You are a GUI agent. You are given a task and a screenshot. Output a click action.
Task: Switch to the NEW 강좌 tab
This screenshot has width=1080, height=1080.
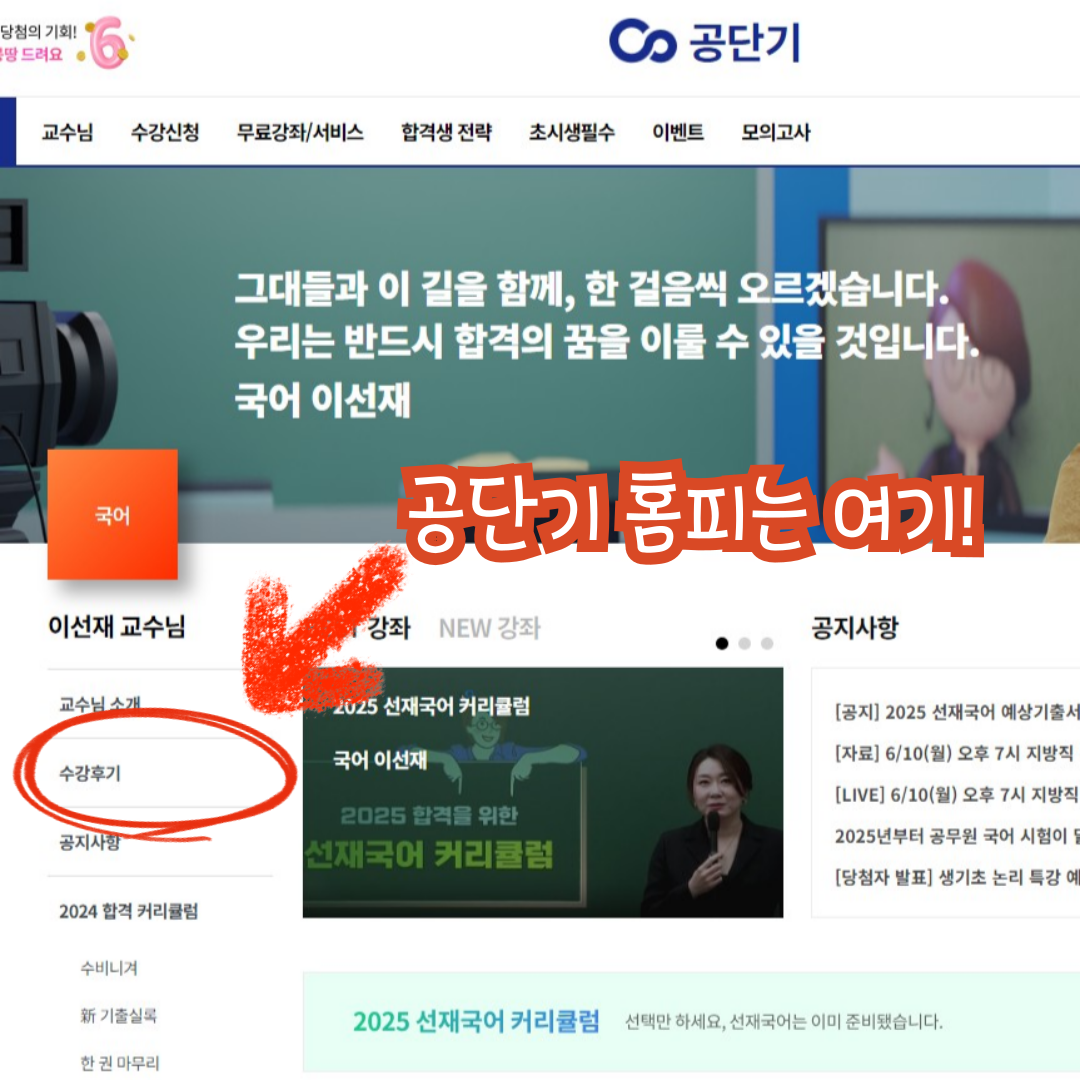[x=490, y=627]
